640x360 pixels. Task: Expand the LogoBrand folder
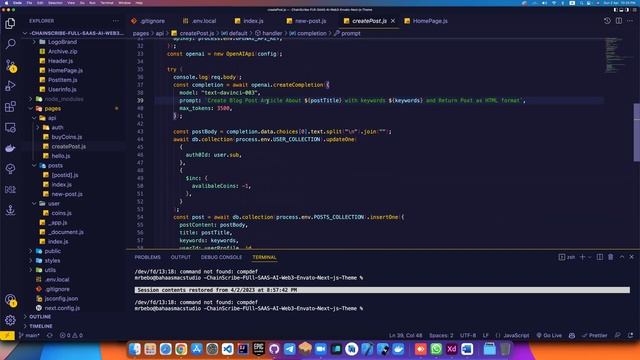pos(35,42)
